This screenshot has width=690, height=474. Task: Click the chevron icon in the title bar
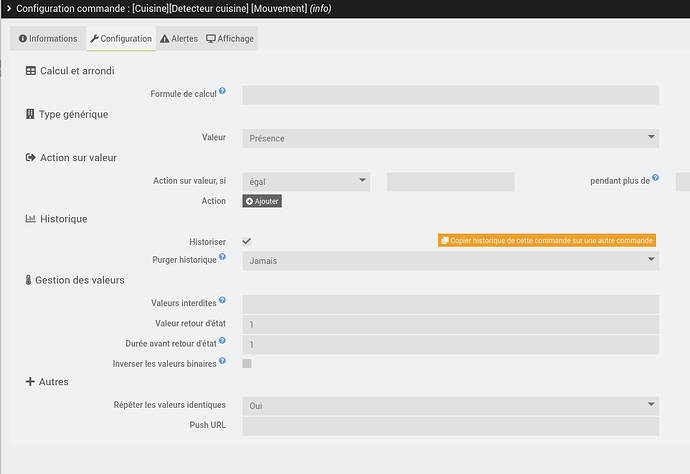pos(8,8)
